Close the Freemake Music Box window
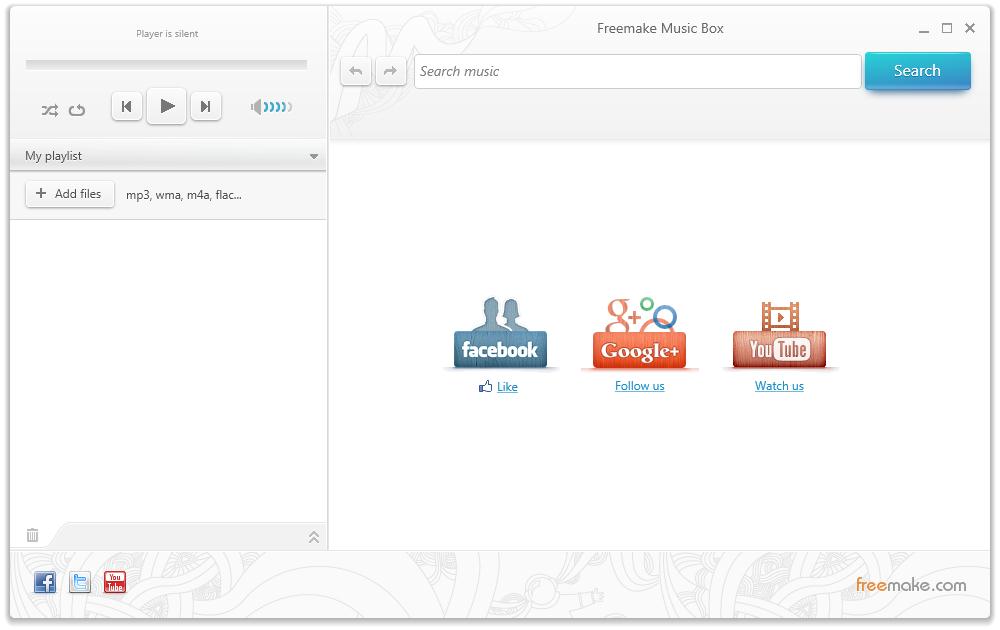Image resolution: width=1000 pixels, height=630 pixels. [970, 28]
